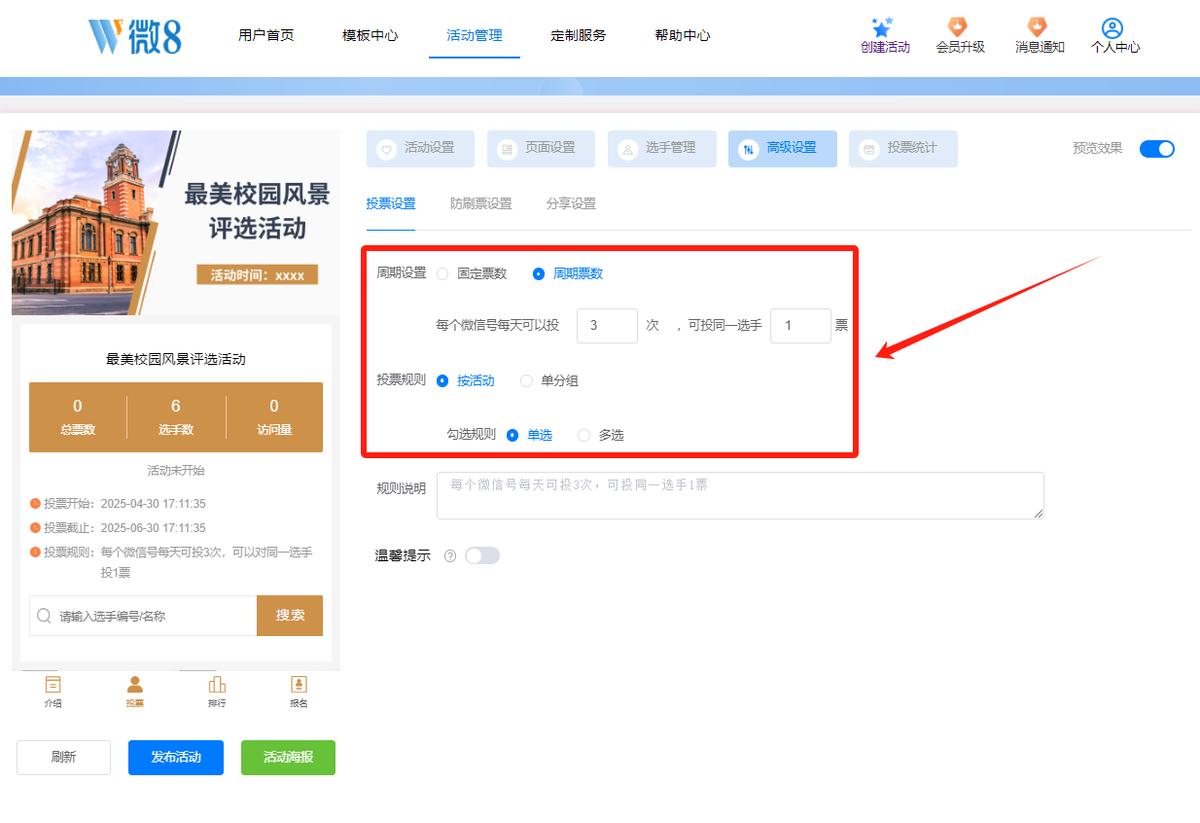Click the search magnifier icon in preview
This screenshot has height=823, width=1200.
pyautogui.click(x=44, y=616)
